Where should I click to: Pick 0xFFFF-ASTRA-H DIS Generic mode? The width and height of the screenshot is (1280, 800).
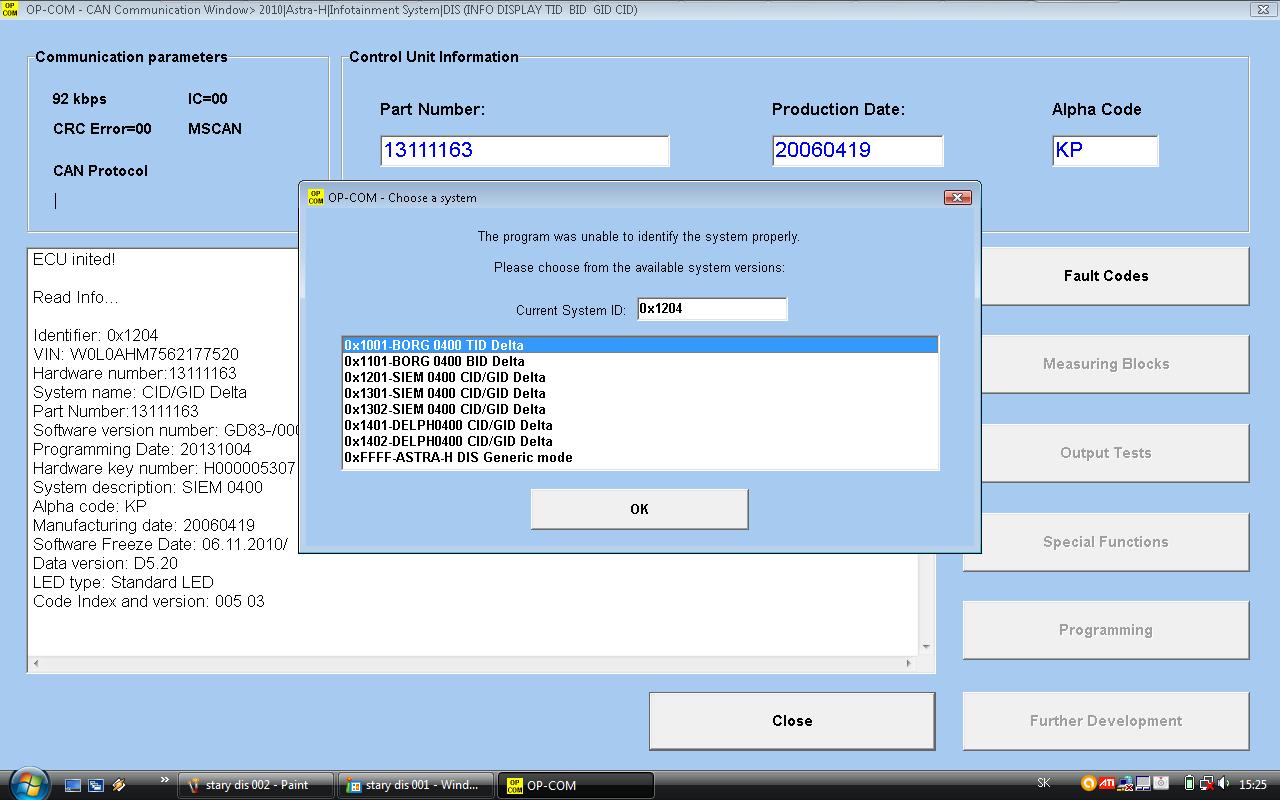pyautogui.click(x=458, y=457)
